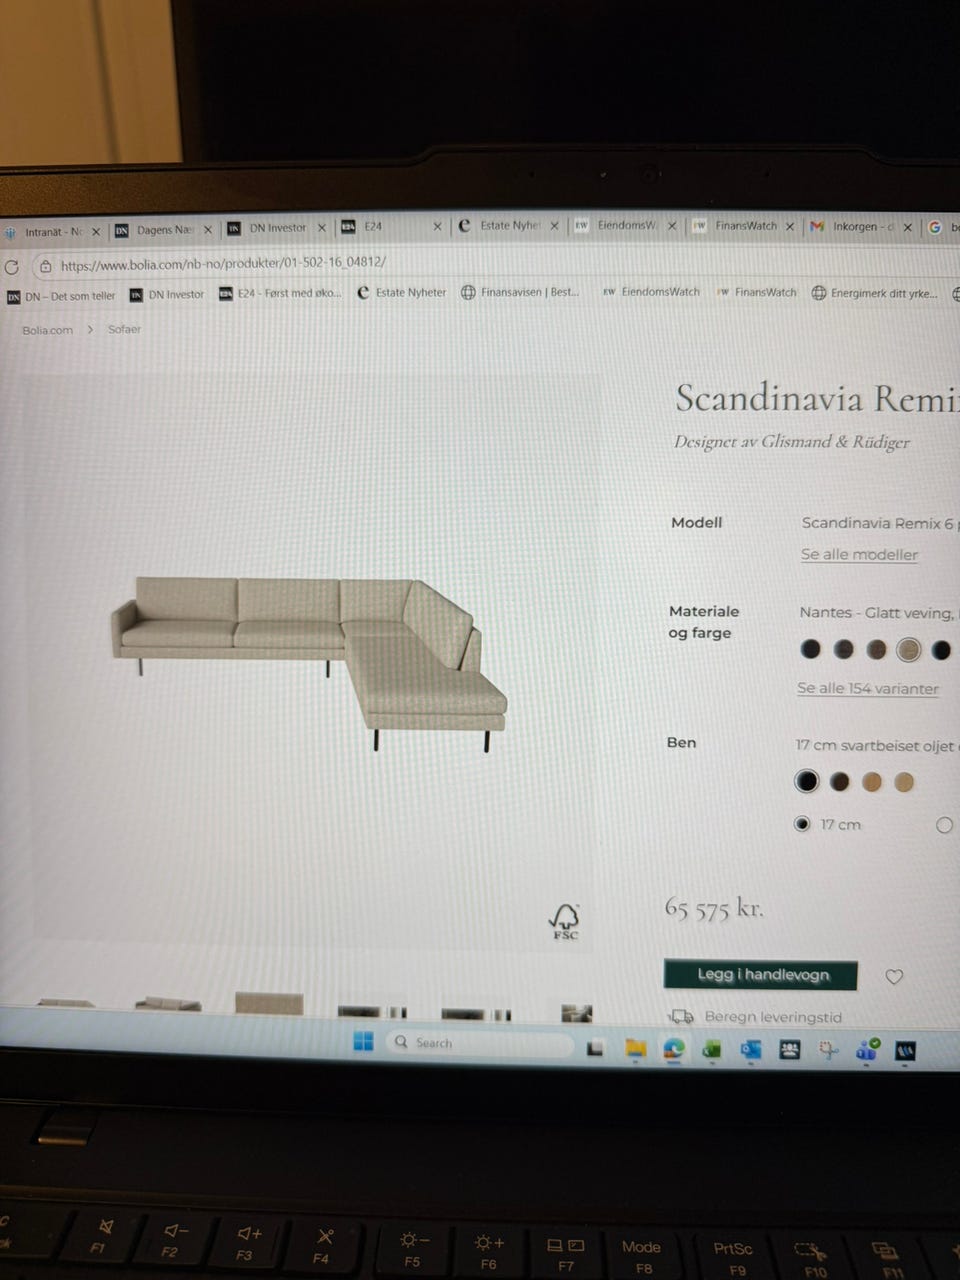Close the Inkorgen Gmail tab
The image size is (960, 1280).
(x=907, y=228)
